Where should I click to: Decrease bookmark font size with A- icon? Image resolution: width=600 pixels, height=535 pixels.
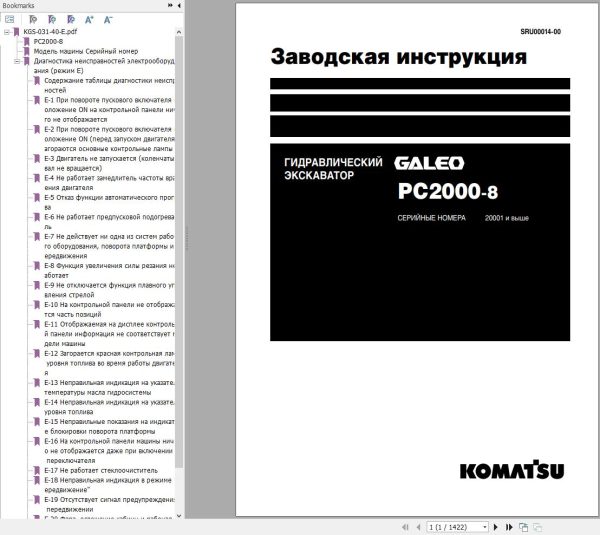tap(108, 20)
